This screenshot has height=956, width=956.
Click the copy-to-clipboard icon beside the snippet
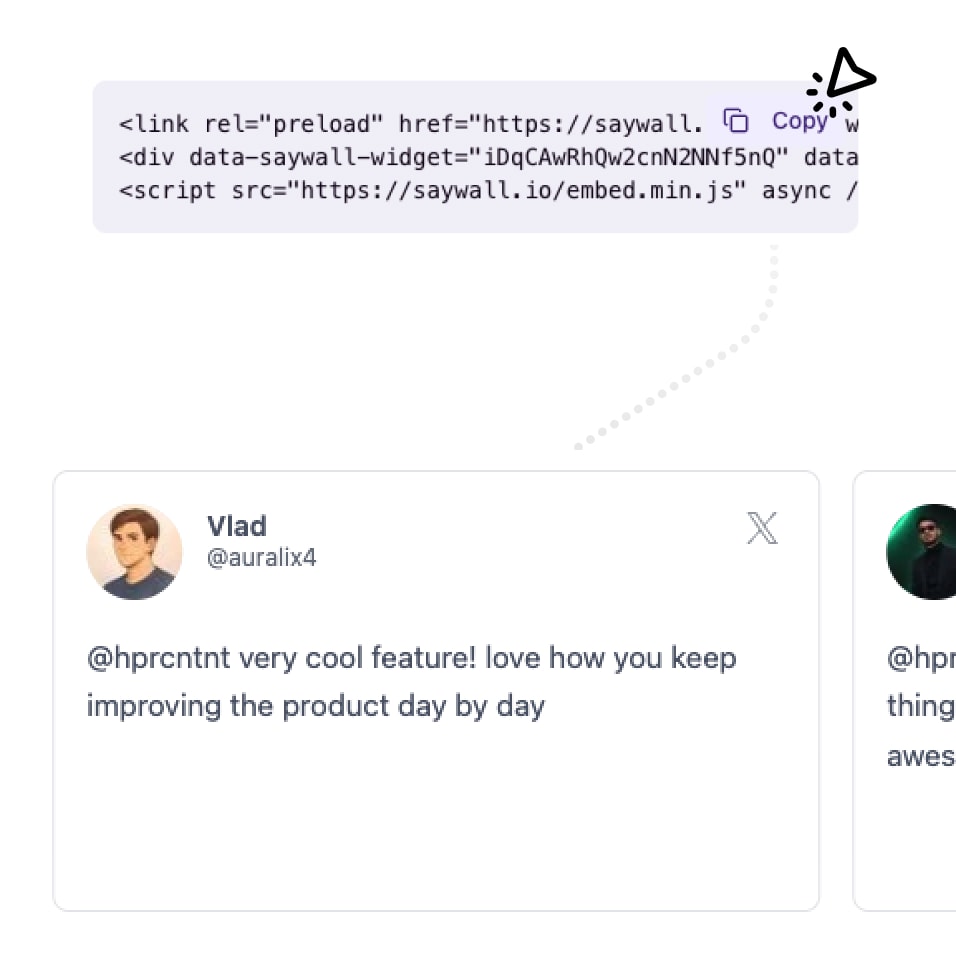[736, 120]
